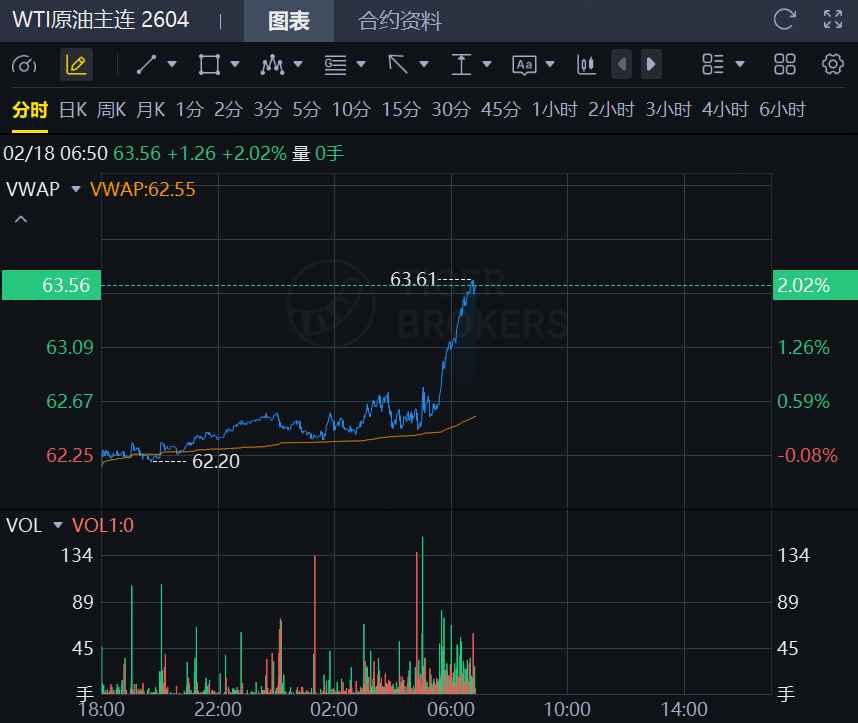Click the 62.67 price axis label
Viewport: 858px width, 723px height.
pos(69,401)
